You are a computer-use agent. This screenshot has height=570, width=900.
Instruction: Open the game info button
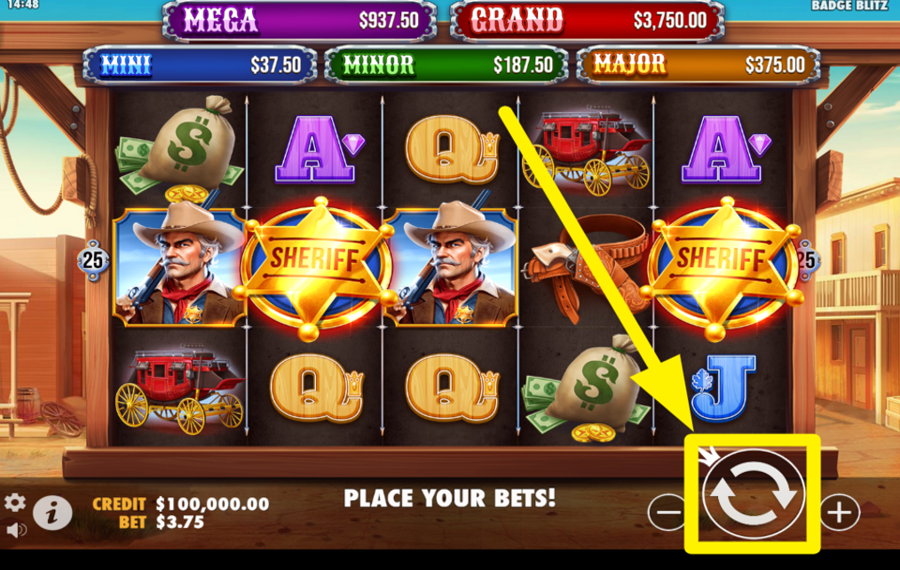[52, 512]
